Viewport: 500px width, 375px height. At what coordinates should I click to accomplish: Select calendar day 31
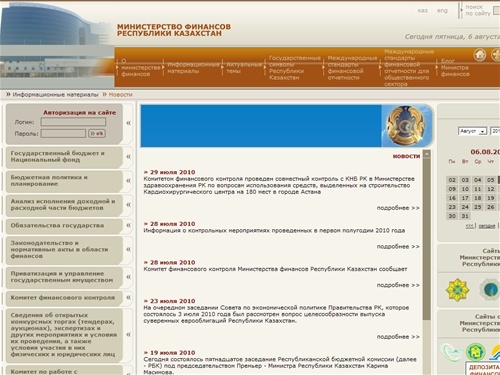tap(465, 216)
